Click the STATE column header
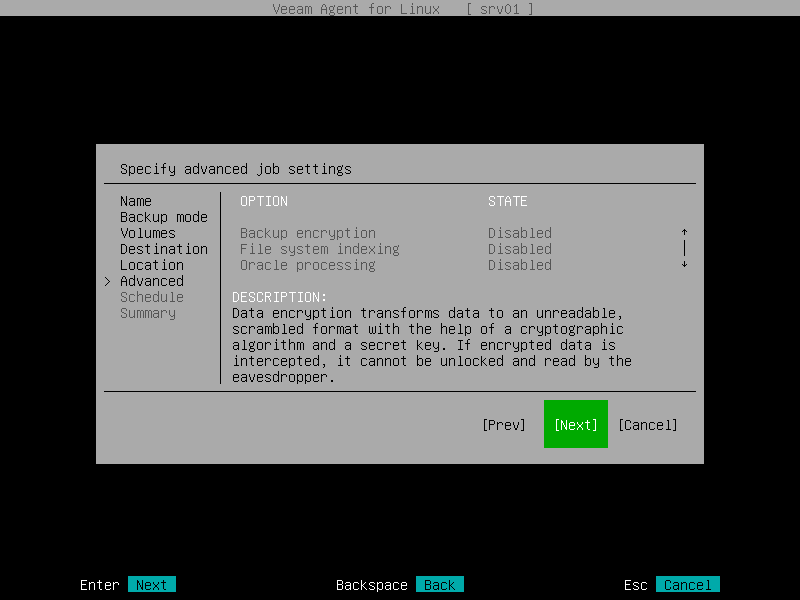 tap(508, 201)
